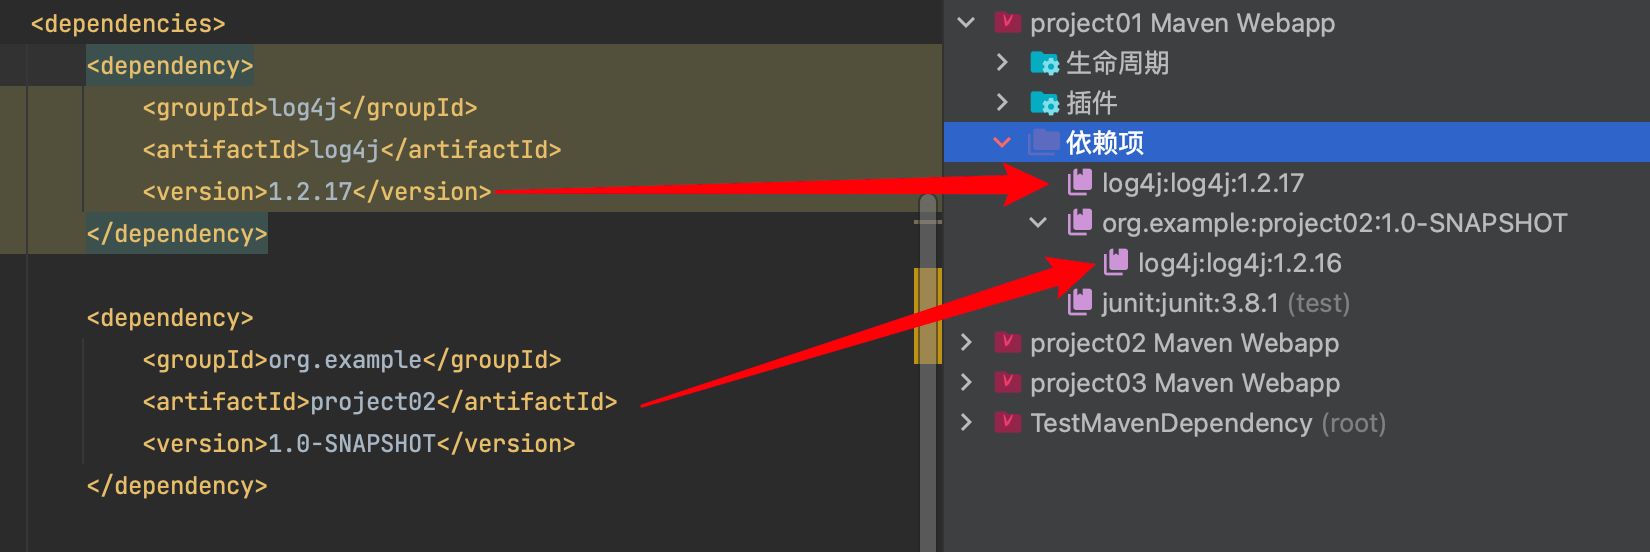The height and width of the screenshot is (552, 1650).
Task: Expand the project03 Maven Webapp node
Action: pyautogui.click(x=966, y=383)
